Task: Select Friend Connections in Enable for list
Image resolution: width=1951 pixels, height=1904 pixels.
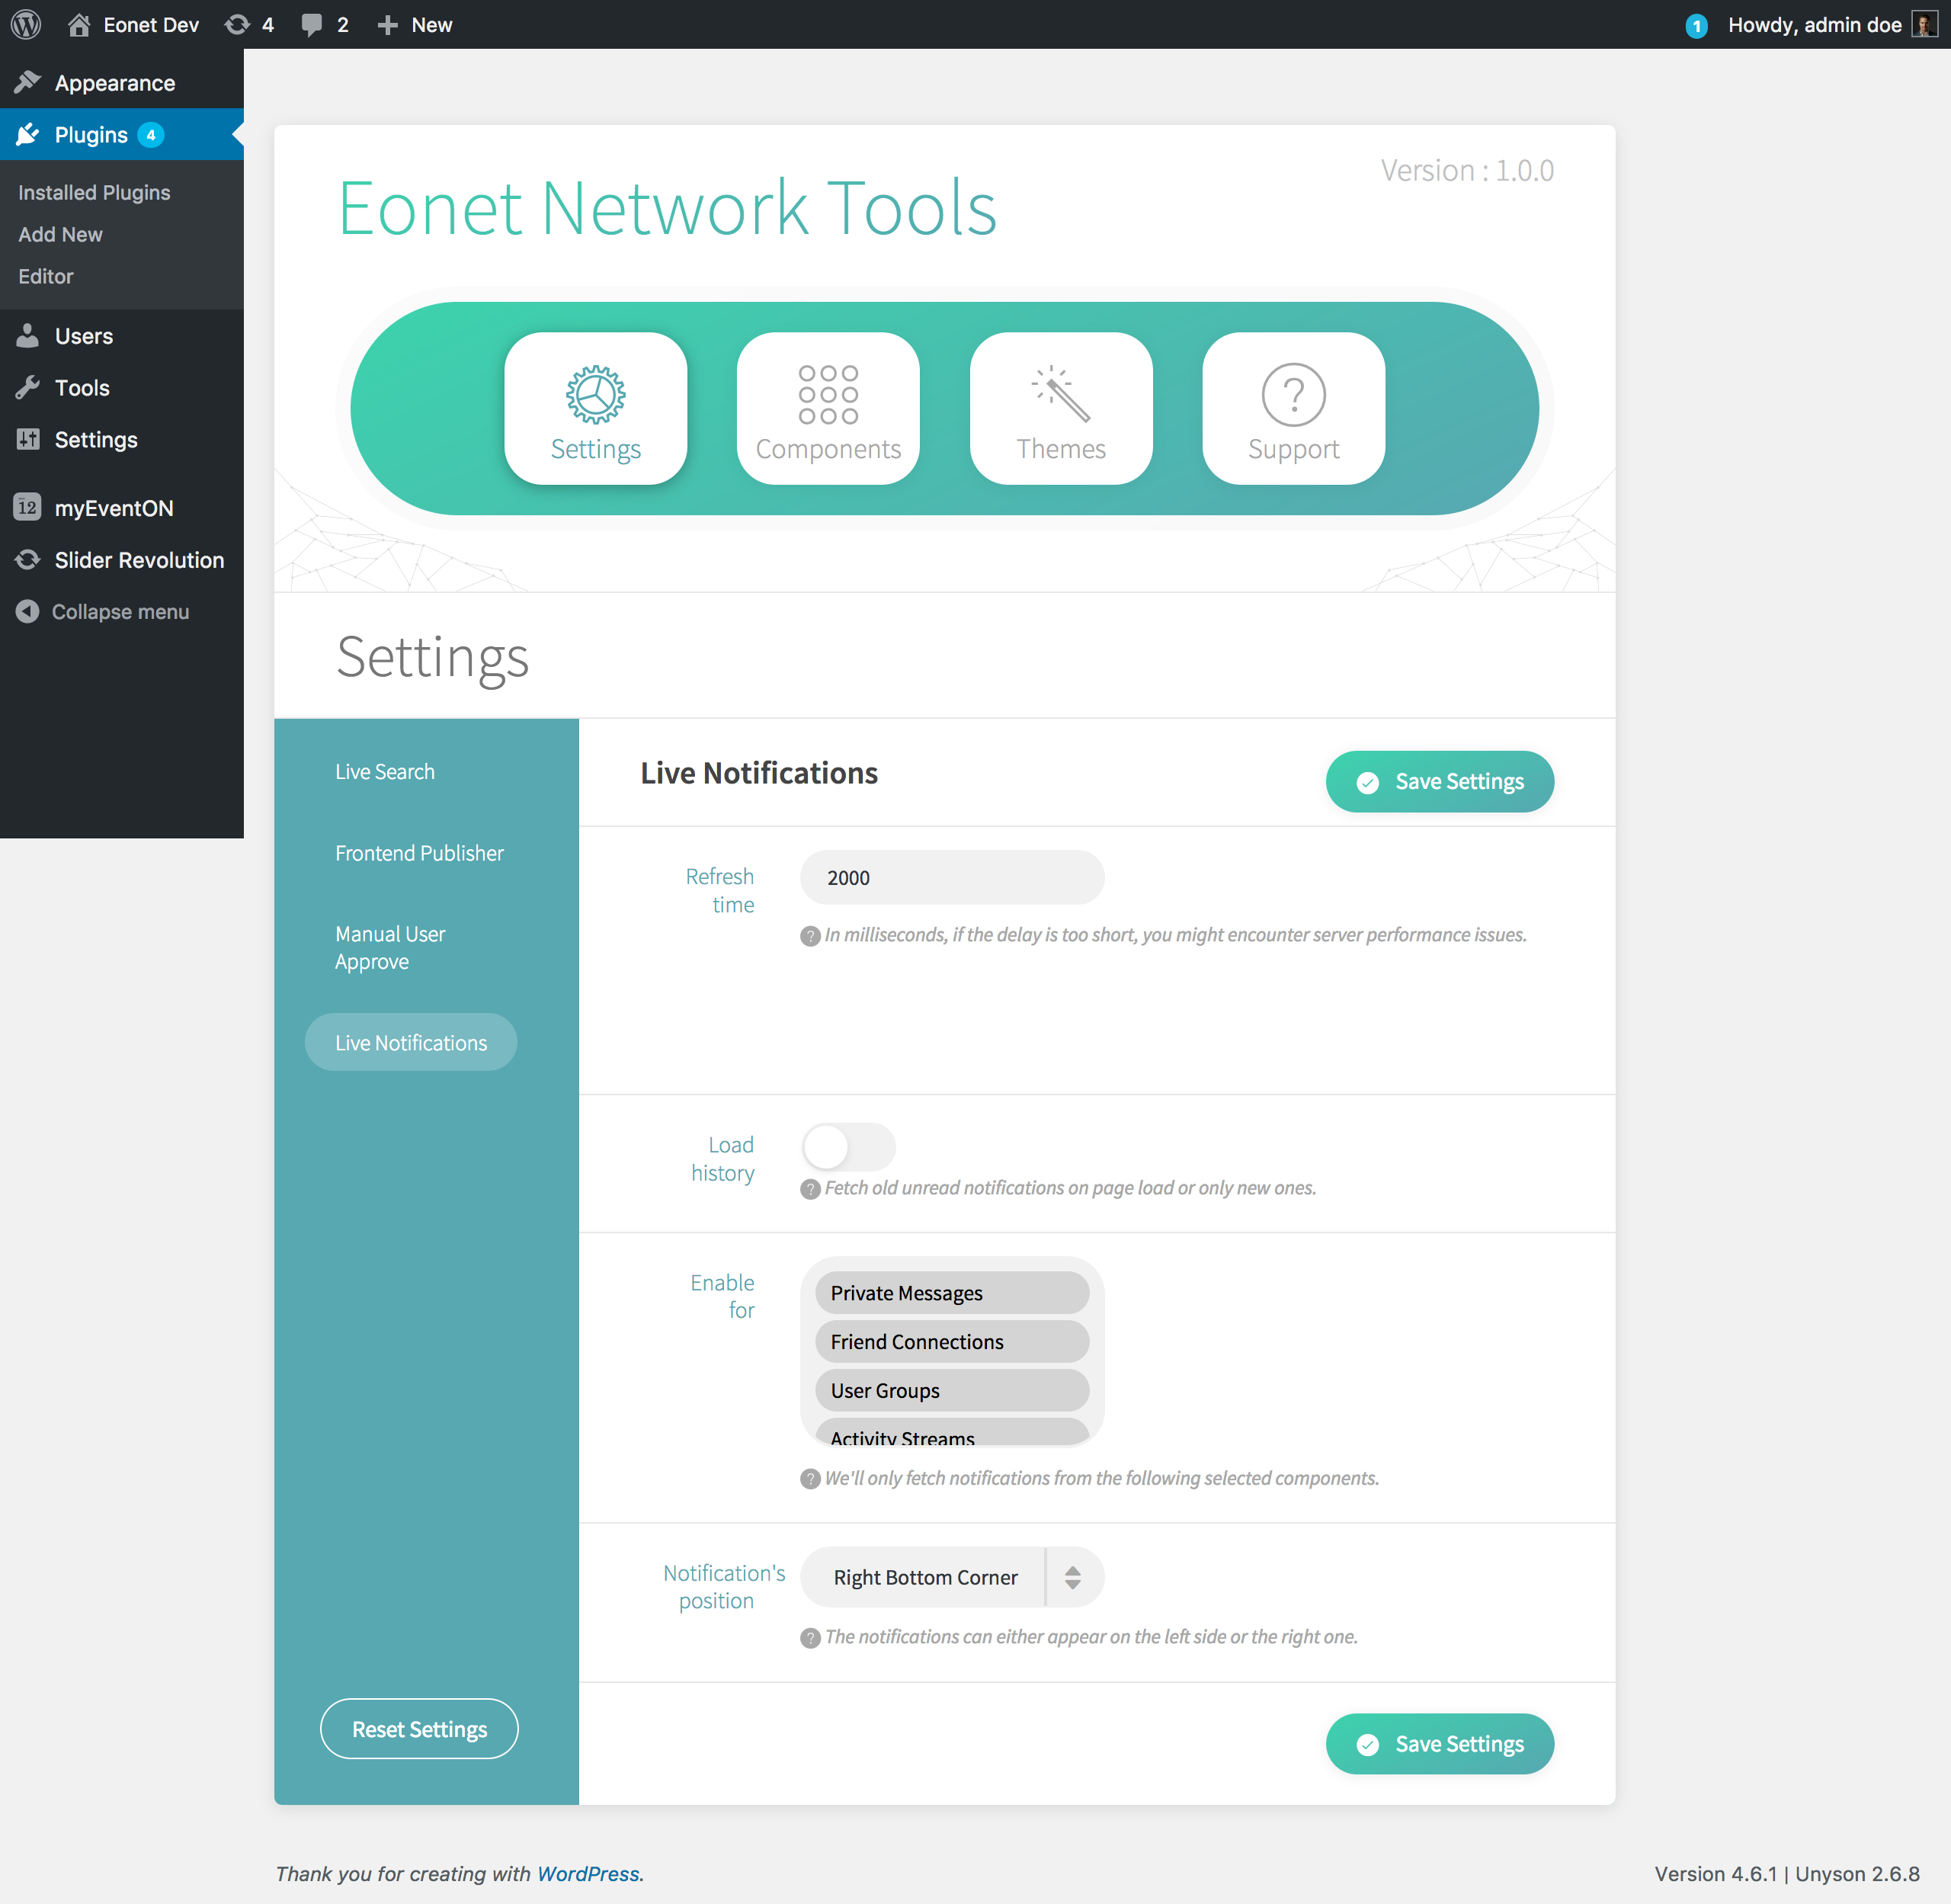Action: point(952,1342)
